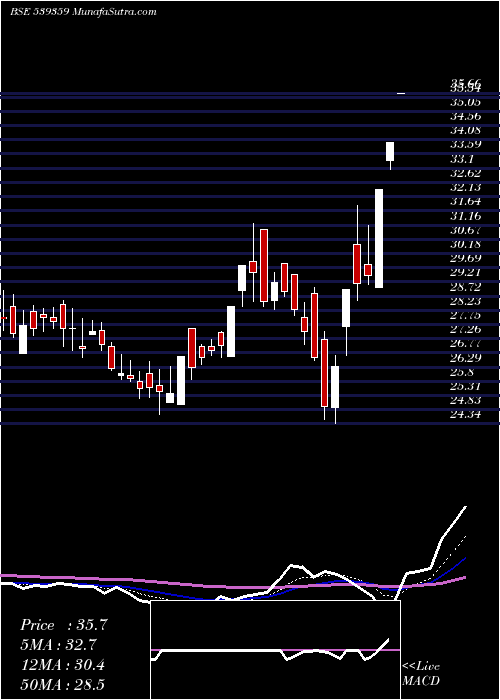The height and width of the screenshot is (700, 500).
Task: Click the tall white candle reaching 32.13
Action: pyautogui.click(x=379, y=238)
